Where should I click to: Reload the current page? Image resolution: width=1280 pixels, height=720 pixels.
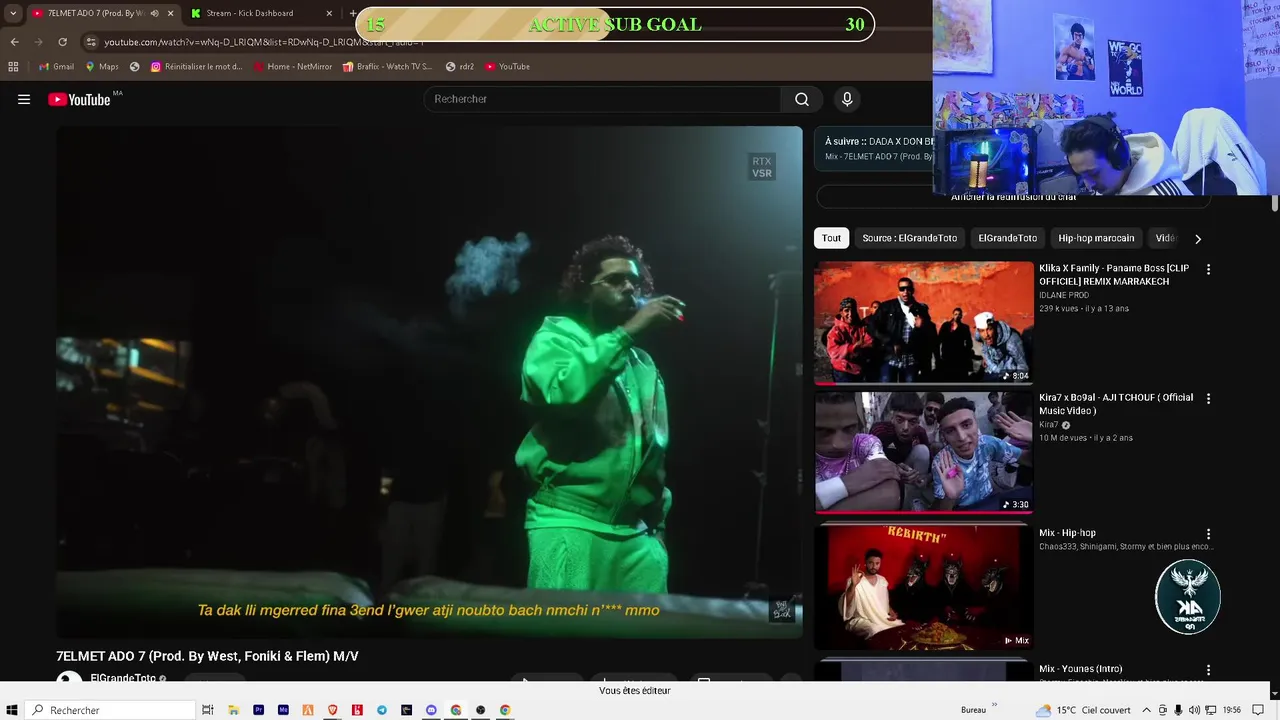click(x=62, y=42)
